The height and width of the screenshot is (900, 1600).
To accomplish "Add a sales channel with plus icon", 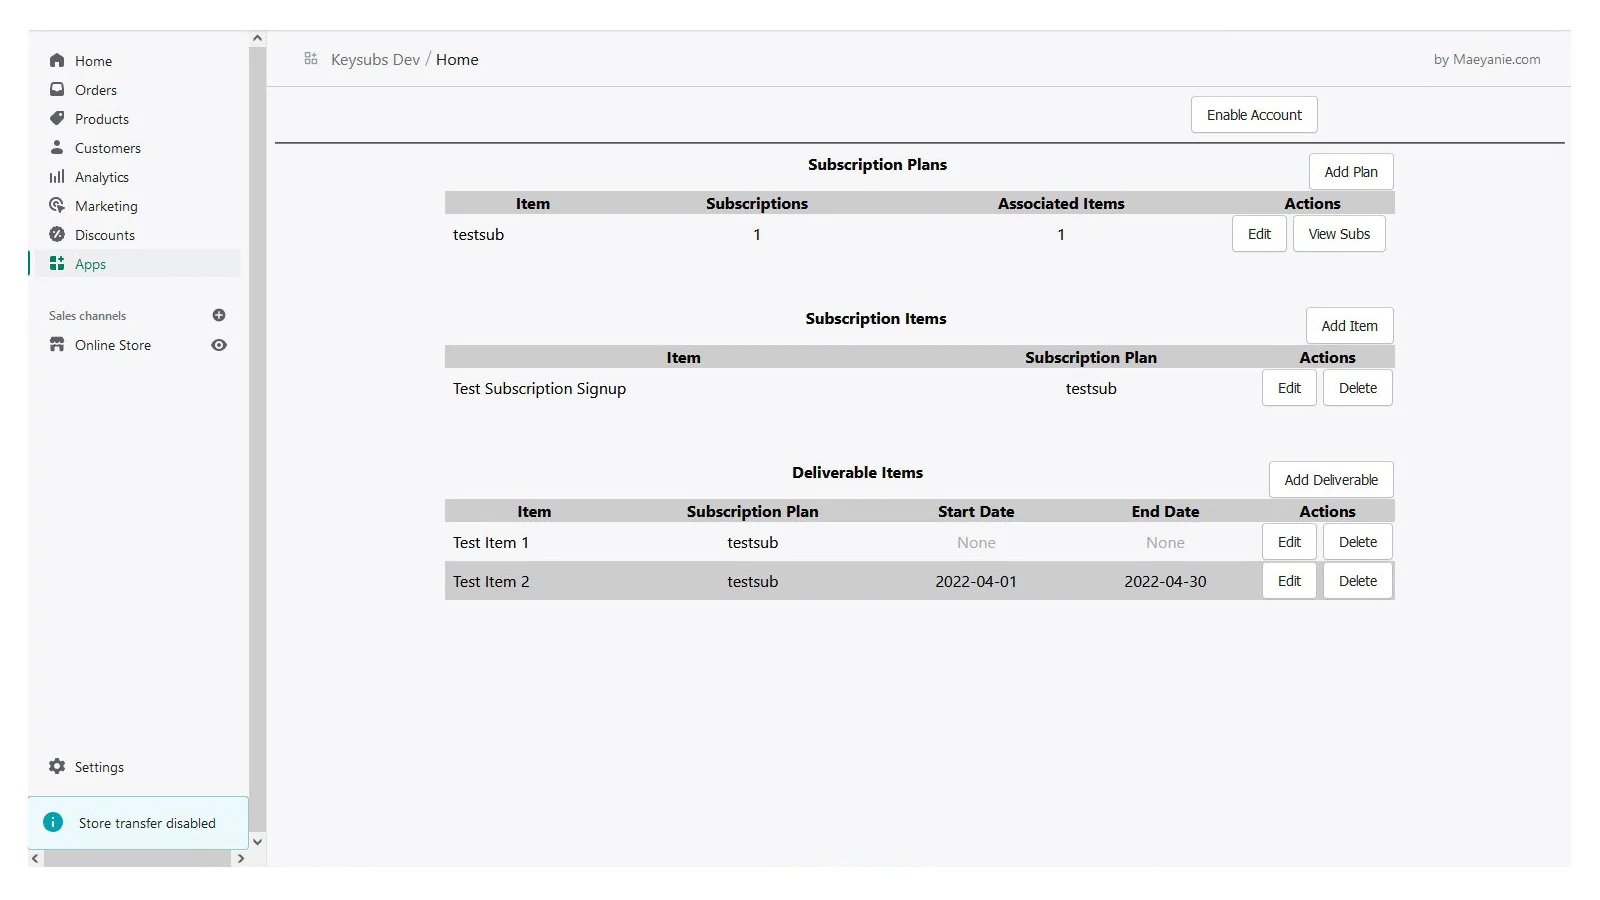I will click(219, 315).
